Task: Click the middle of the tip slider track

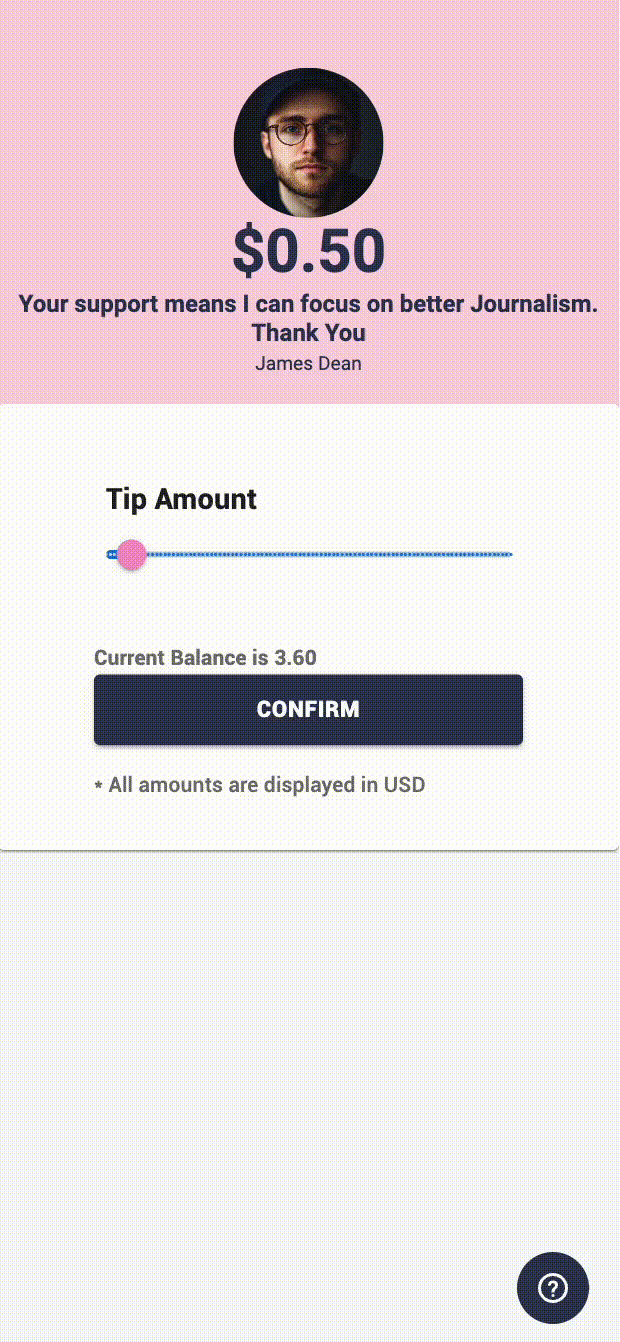Action: [x=310, y=554]
